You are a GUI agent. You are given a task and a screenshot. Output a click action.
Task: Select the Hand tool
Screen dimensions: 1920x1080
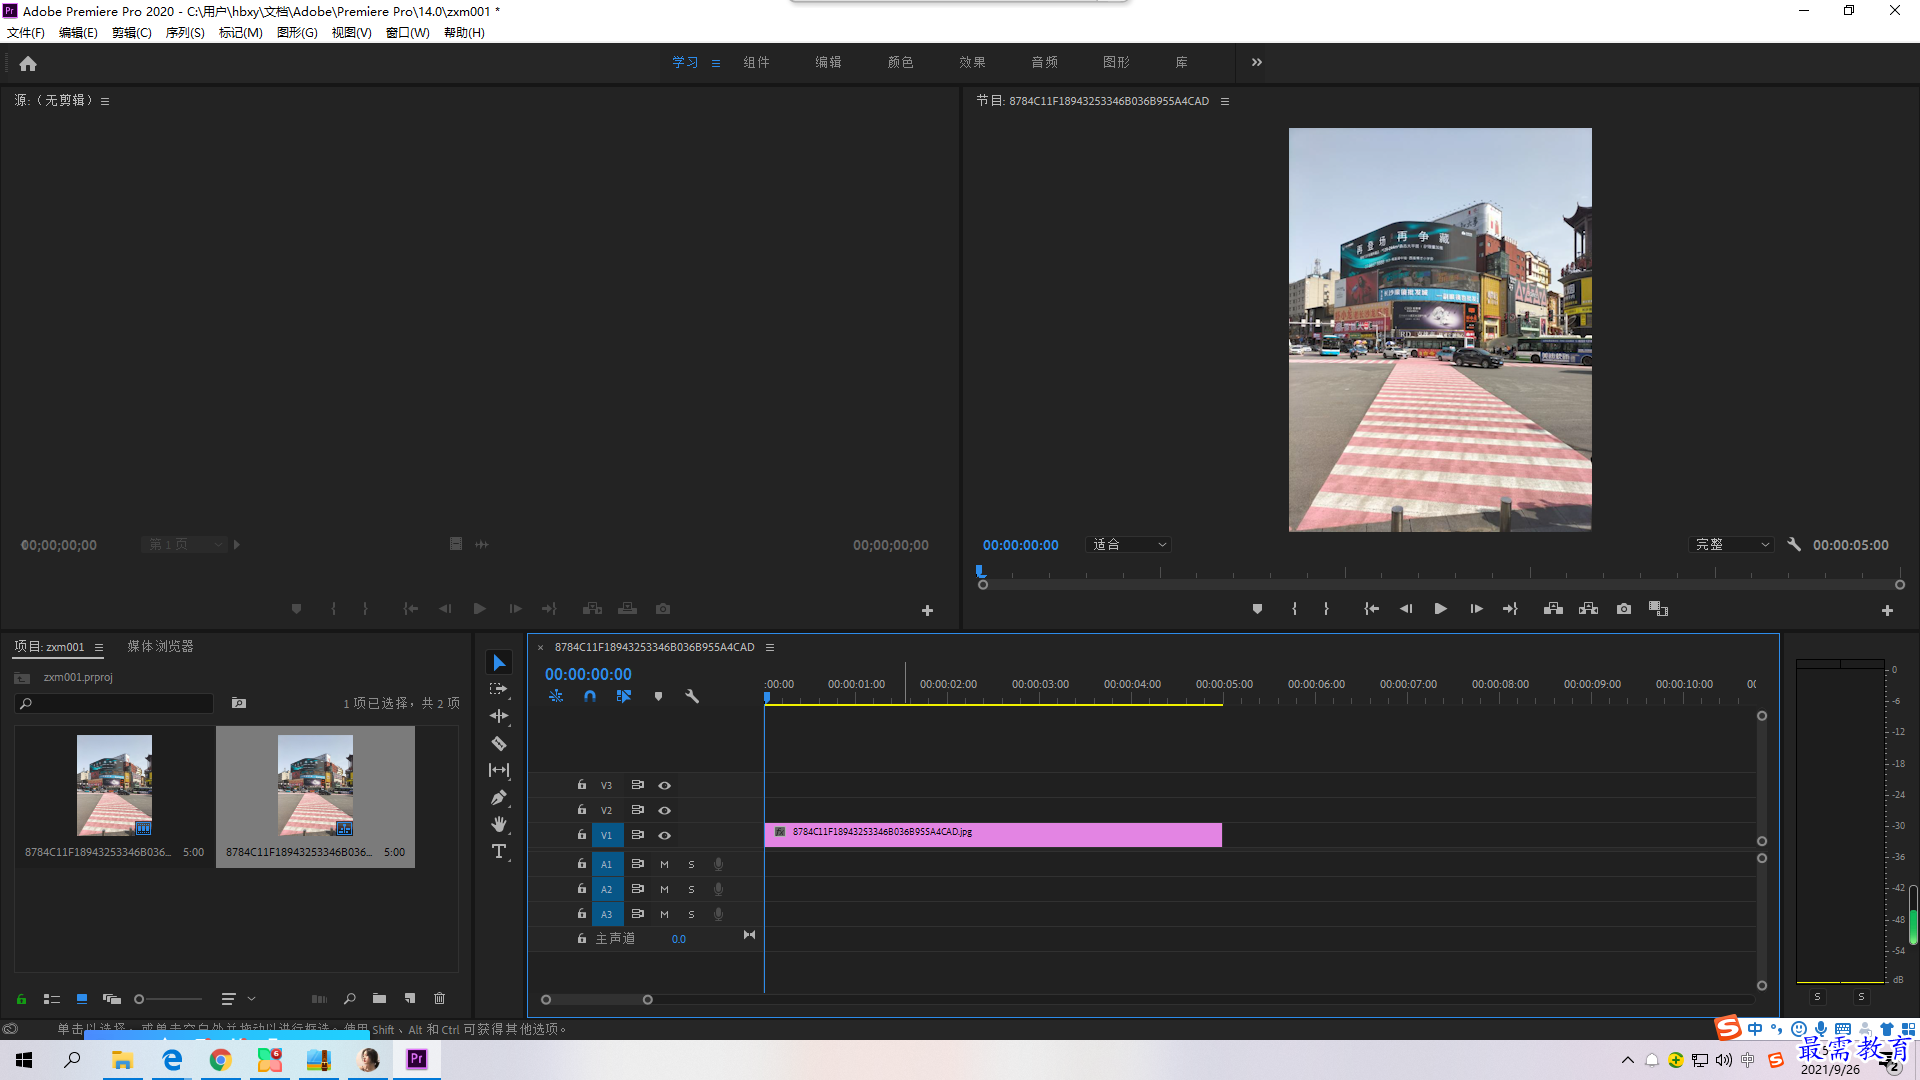tap(499, 824)
